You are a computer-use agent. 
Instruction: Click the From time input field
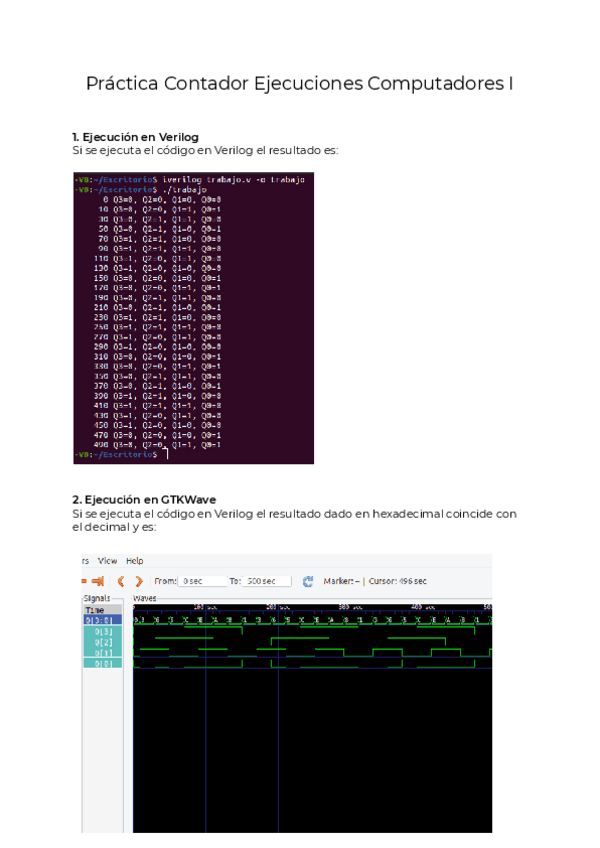[202, 581]
